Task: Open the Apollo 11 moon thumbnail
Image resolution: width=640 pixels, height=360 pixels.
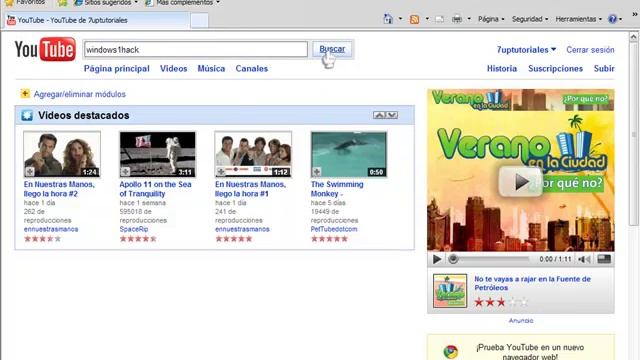Action: tap(158, 154)
